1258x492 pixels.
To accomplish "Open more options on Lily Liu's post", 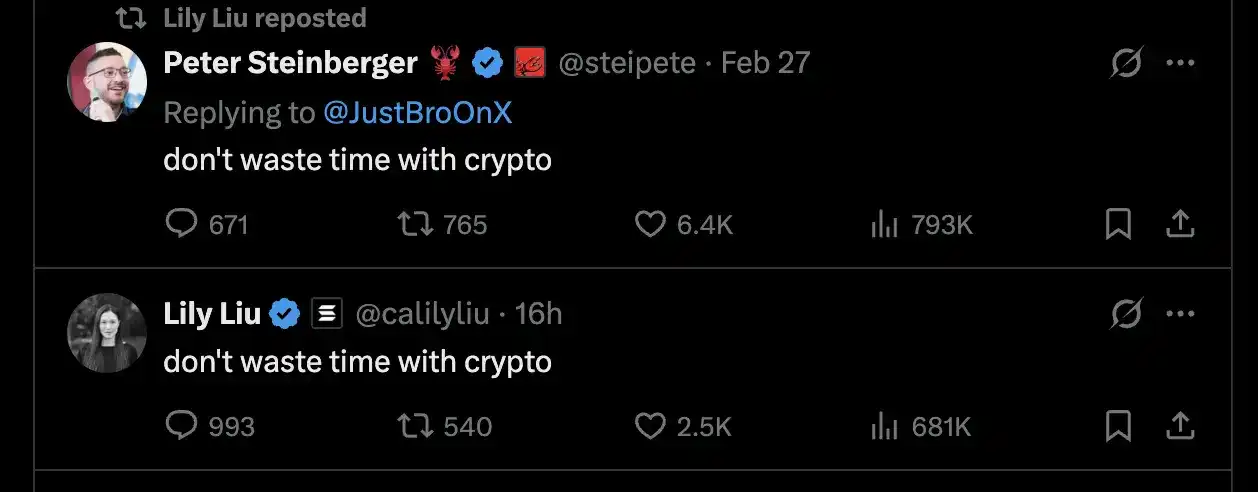I will point(1180,314).
